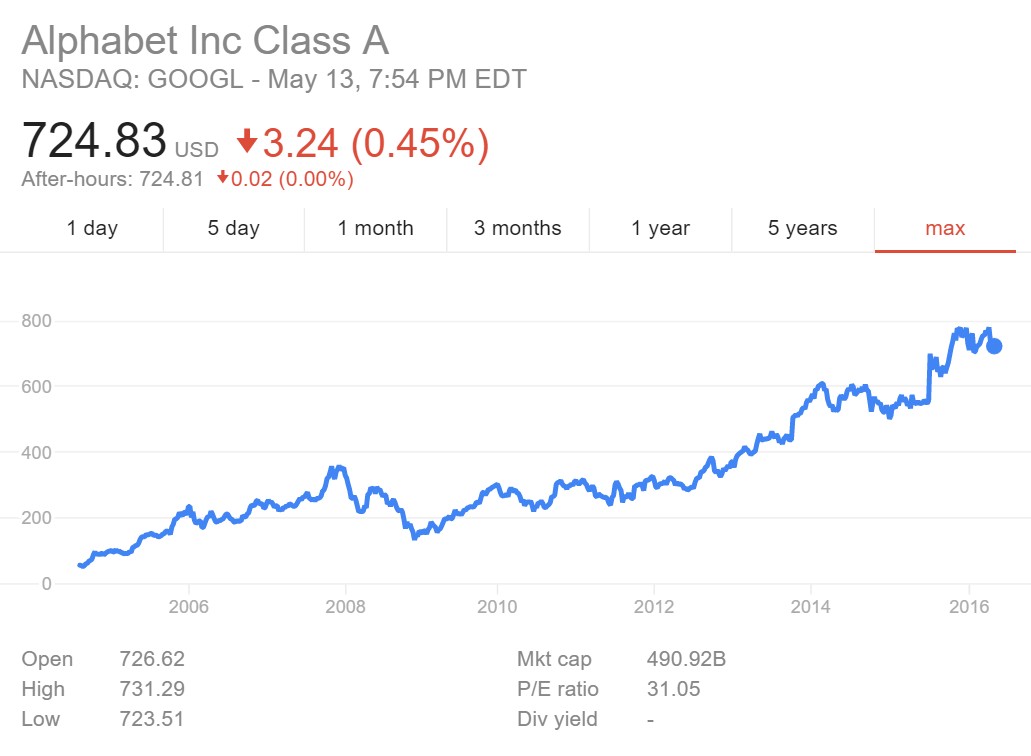Viewport: 1031px width, 756px height.
Task: Open the 1 month chart view
Action: point(375,228)
